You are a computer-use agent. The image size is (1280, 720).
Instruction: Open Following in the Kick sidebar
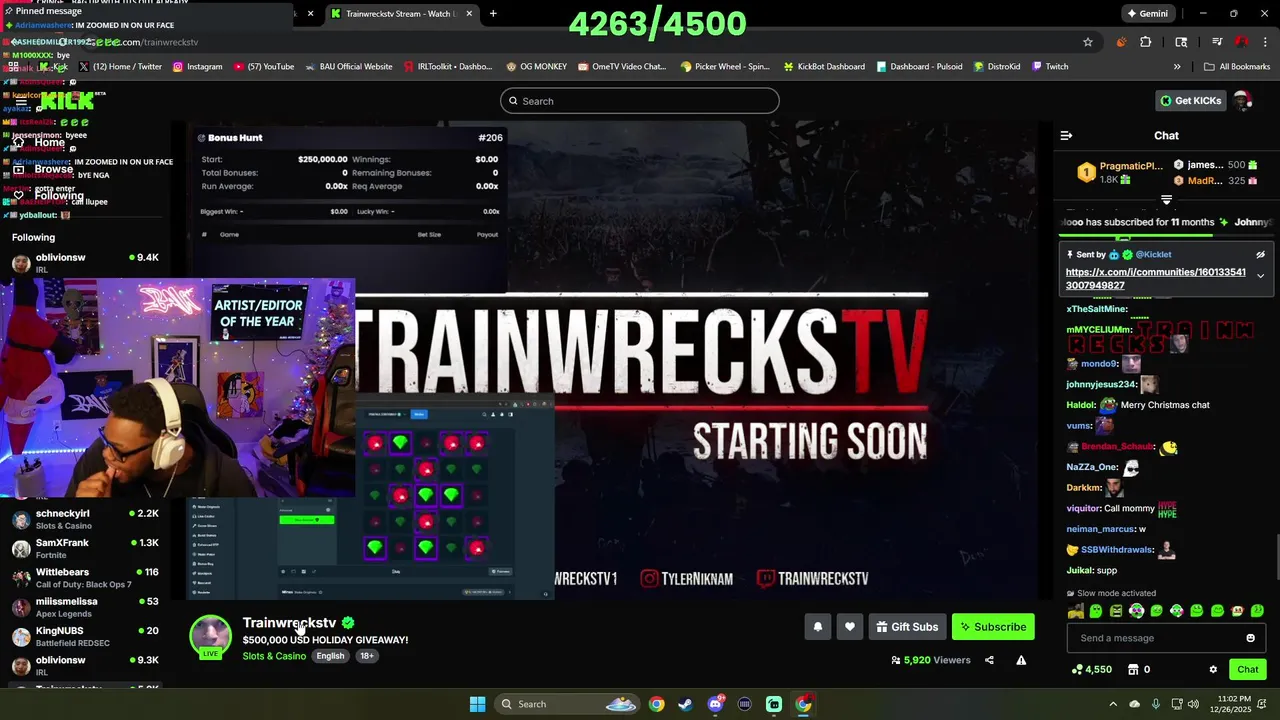[x=48, y=196]
